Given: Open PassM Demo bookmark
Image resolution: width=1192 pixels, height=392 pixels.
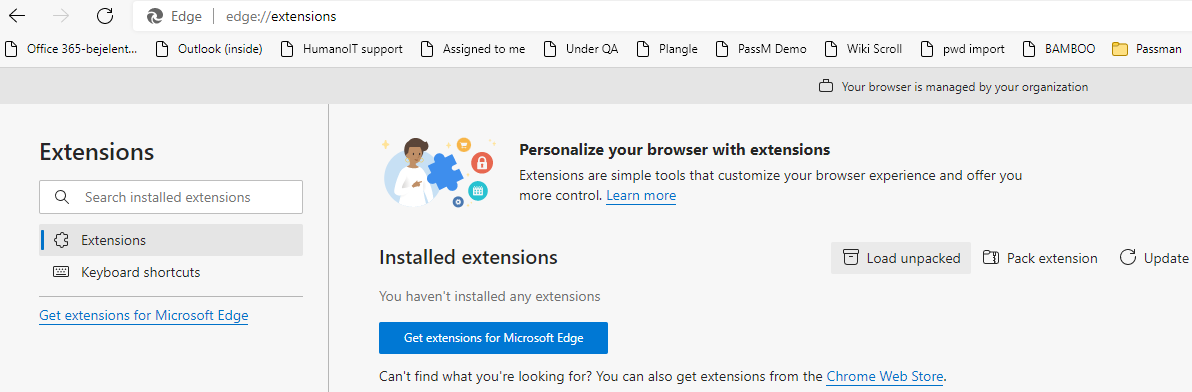Looking at the screenshot, I should coord(761,49).
